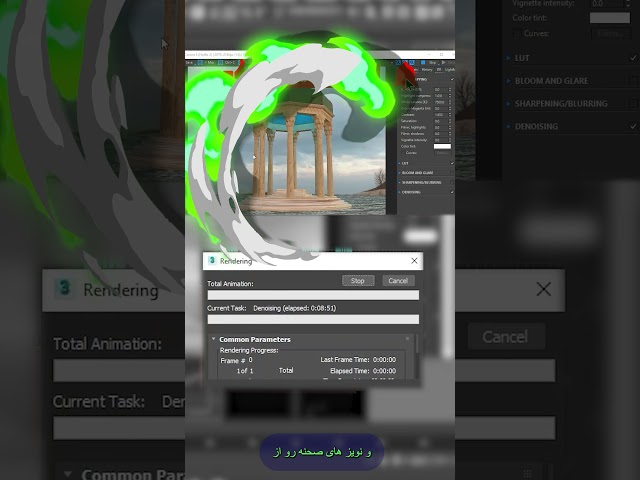Toggle Sharpening/Blurring checkbox in small frame buffer
Image resolution: width=640 pixels, height=480 pixels.
pyautogui.click(x=452, y=182)
